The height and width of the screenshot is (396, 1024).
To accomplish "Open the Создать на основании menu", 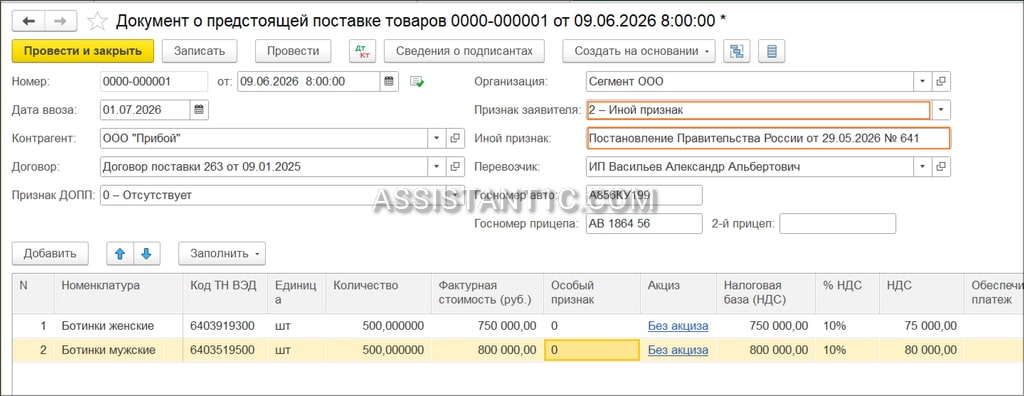I will [x=639, y=51].
